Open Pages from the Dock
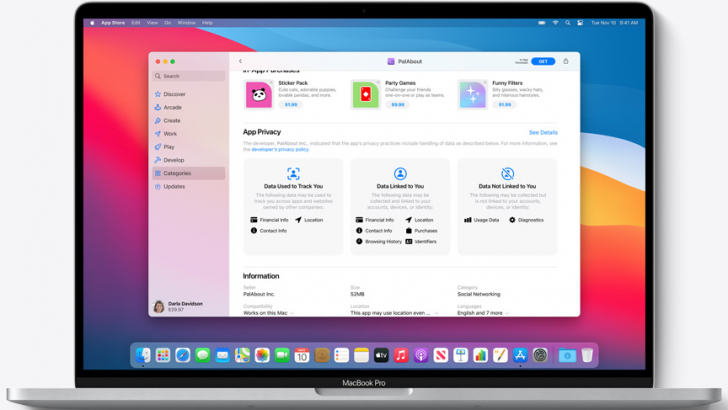This screenshot has height=410, width=728. point(500,355)
